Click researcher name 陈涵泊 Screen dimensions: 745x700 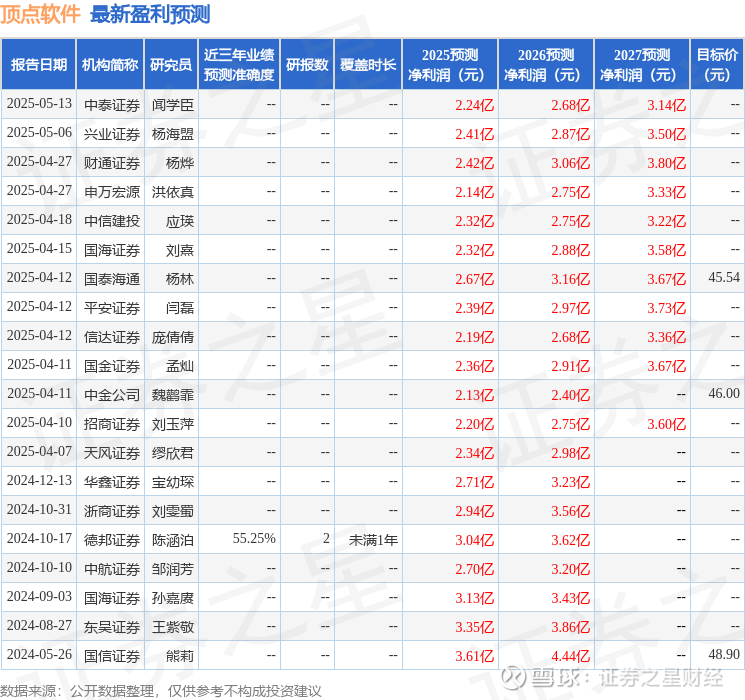point(173,540)
